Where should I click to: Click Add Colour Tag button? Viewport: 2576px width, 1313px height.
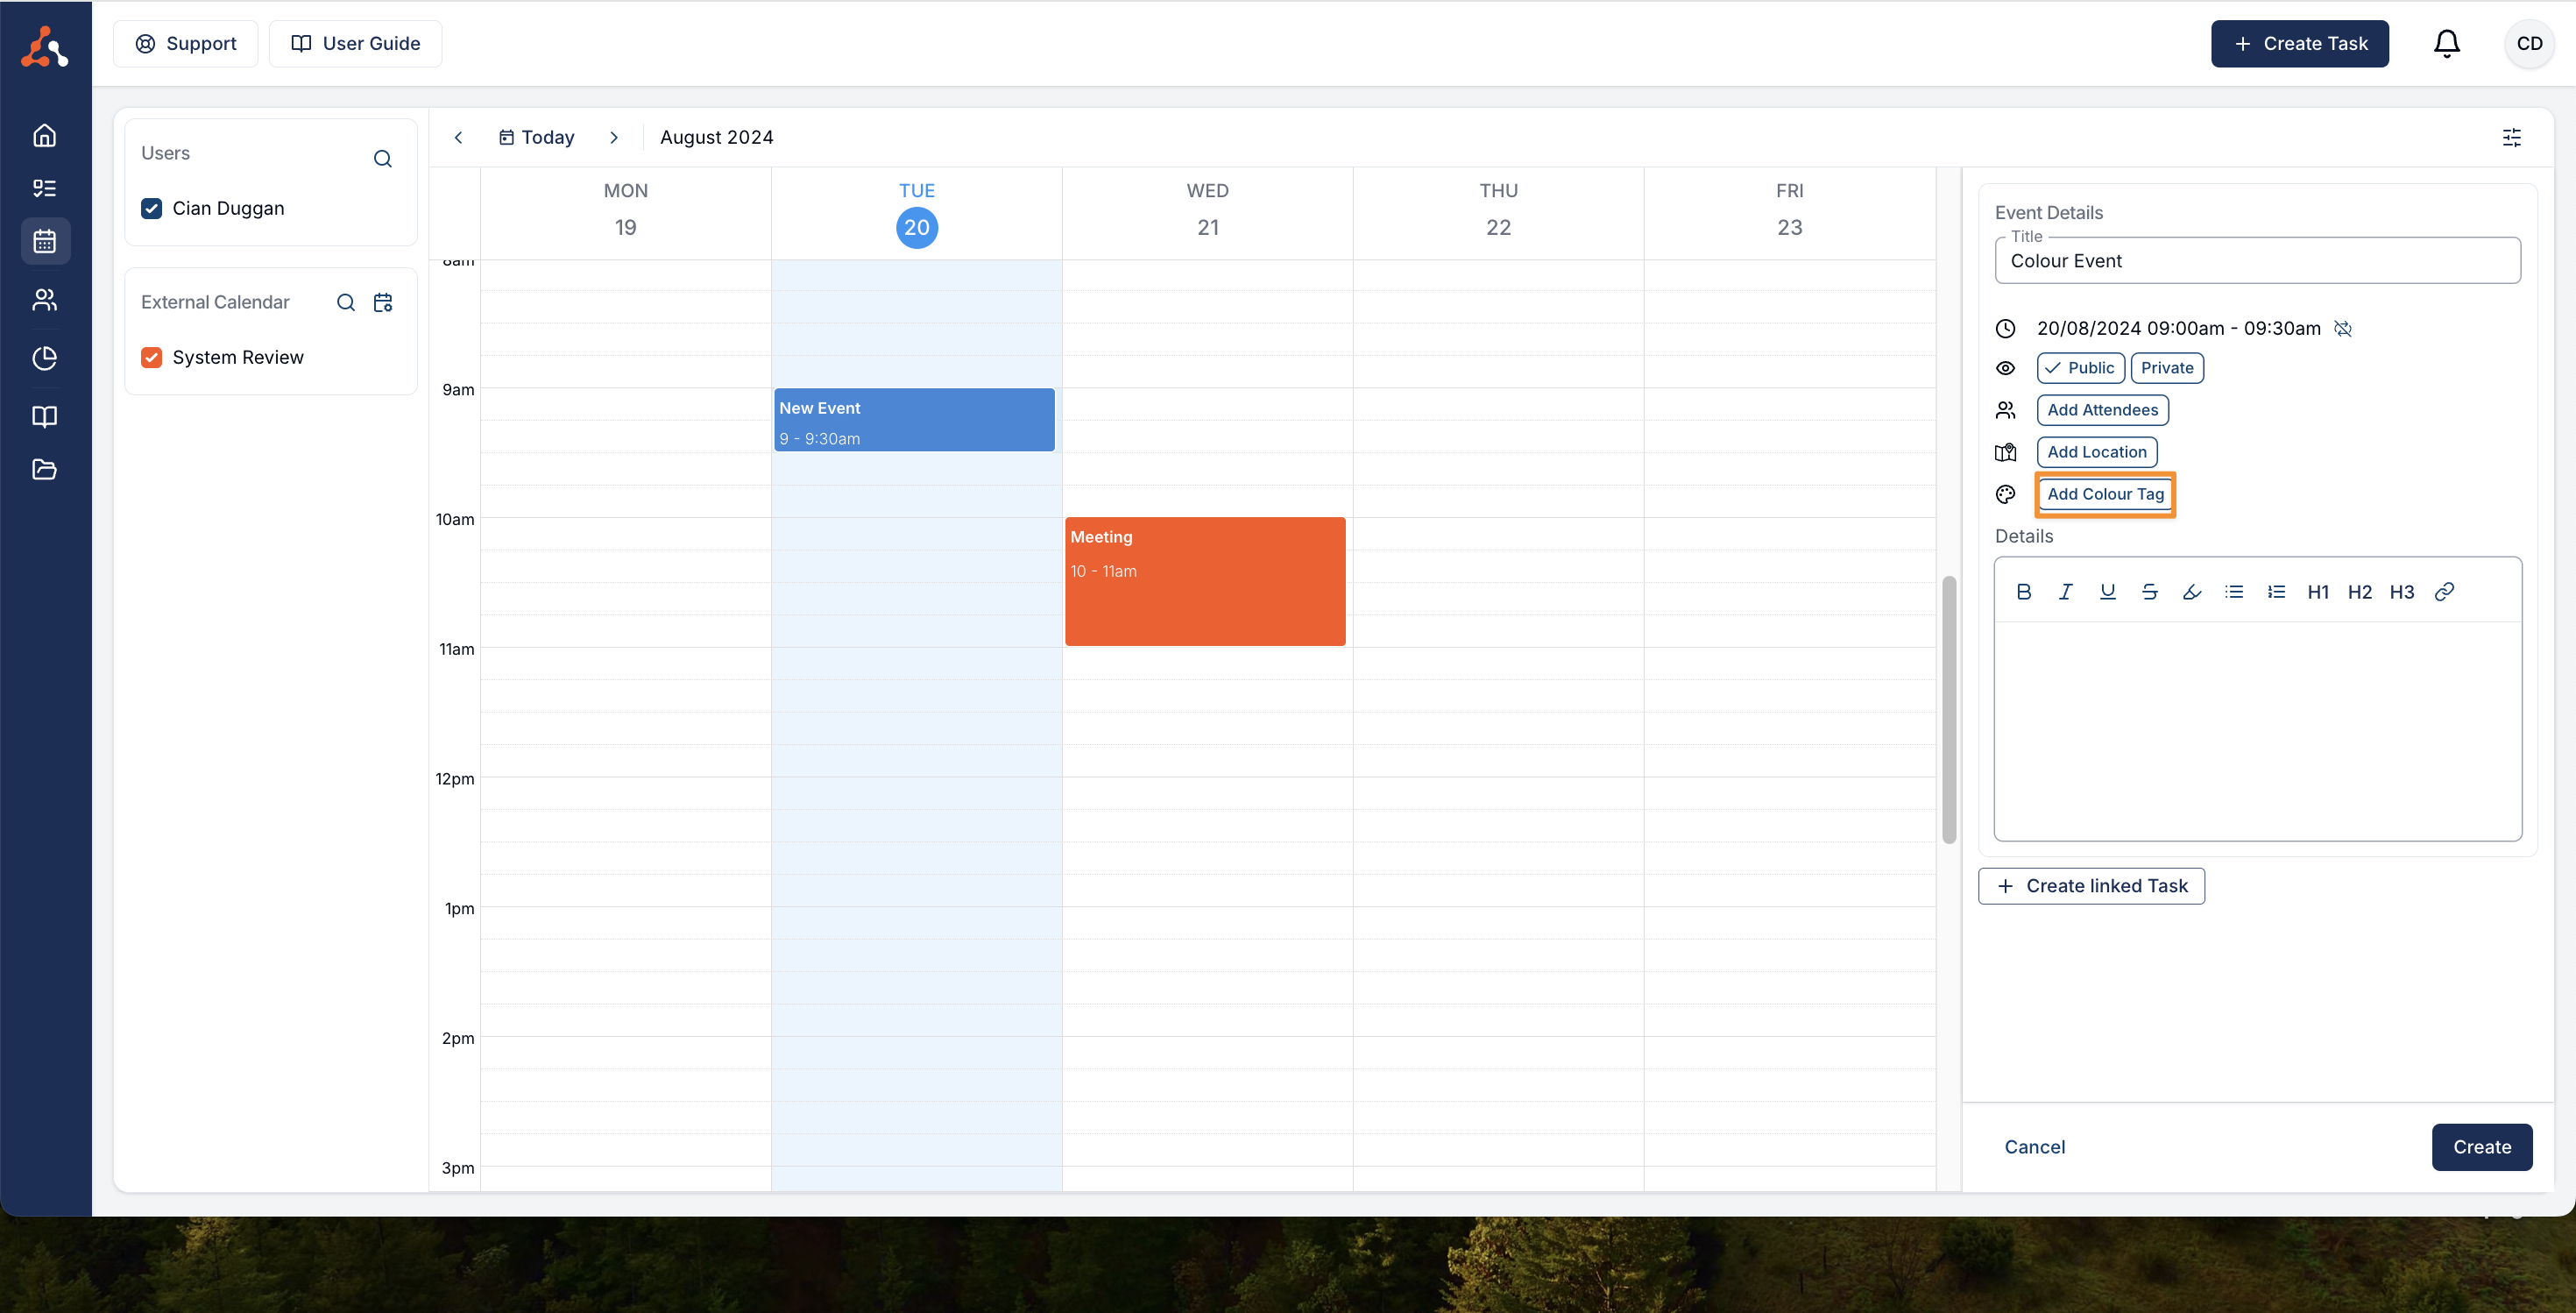coord(2105,494)
